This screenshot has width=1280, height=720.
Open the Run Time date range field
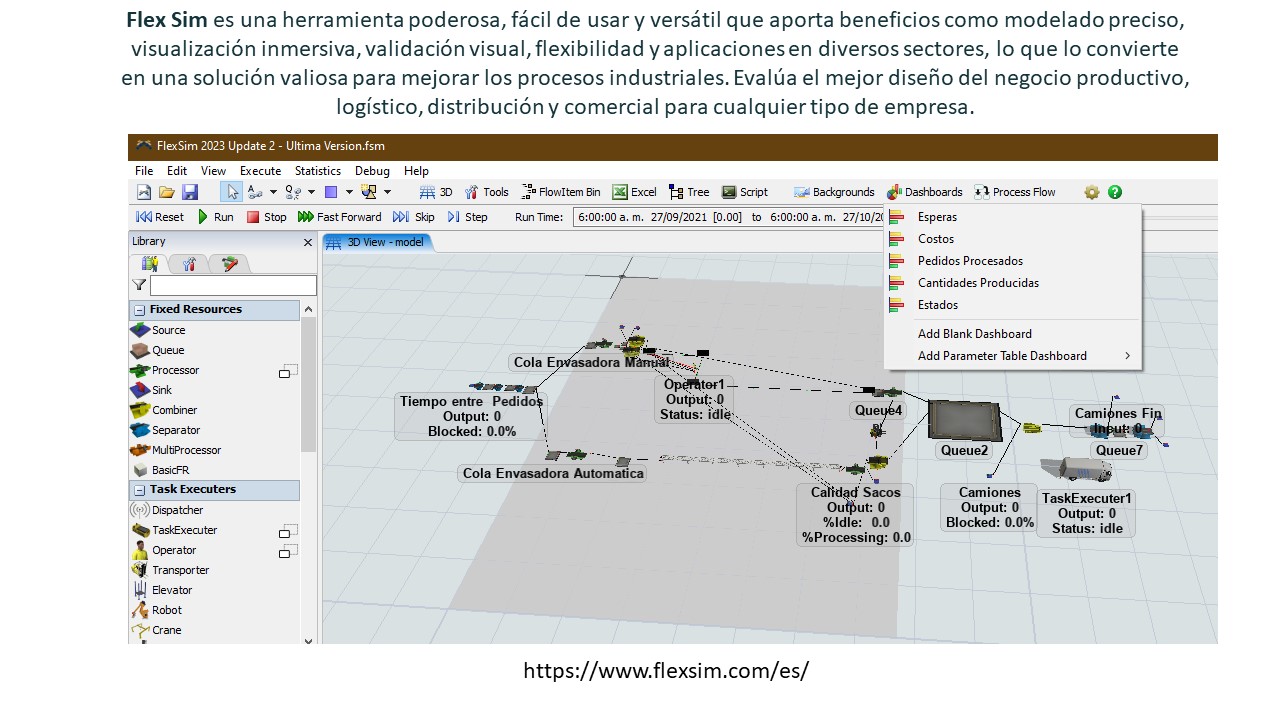click(x=727, y=217)
